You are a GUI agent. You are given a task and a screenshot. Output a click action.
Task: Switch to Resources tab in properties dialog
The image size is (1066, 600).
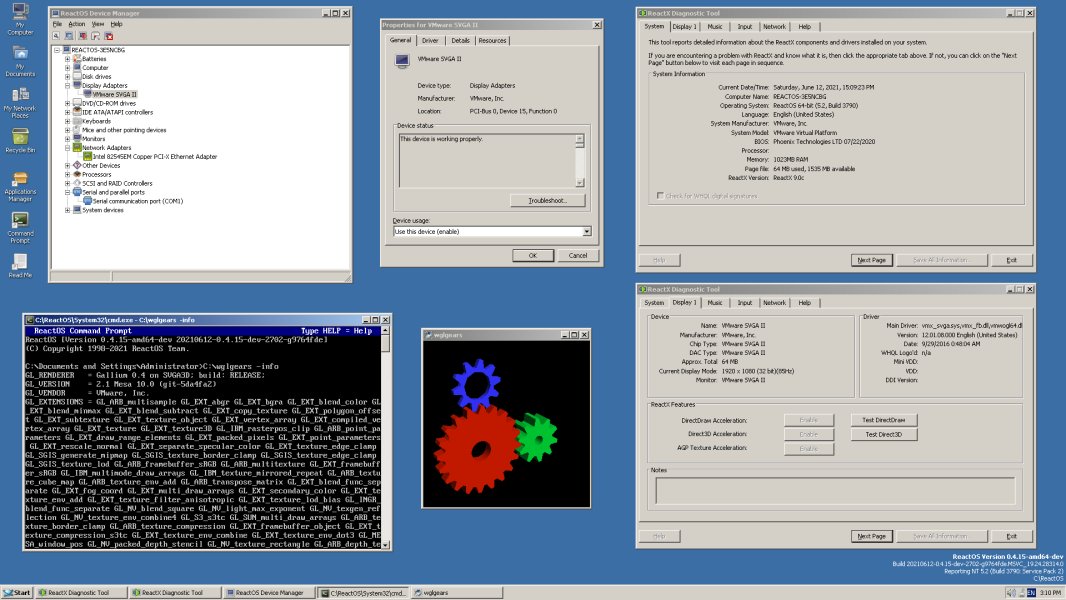(x=492, y=41)
